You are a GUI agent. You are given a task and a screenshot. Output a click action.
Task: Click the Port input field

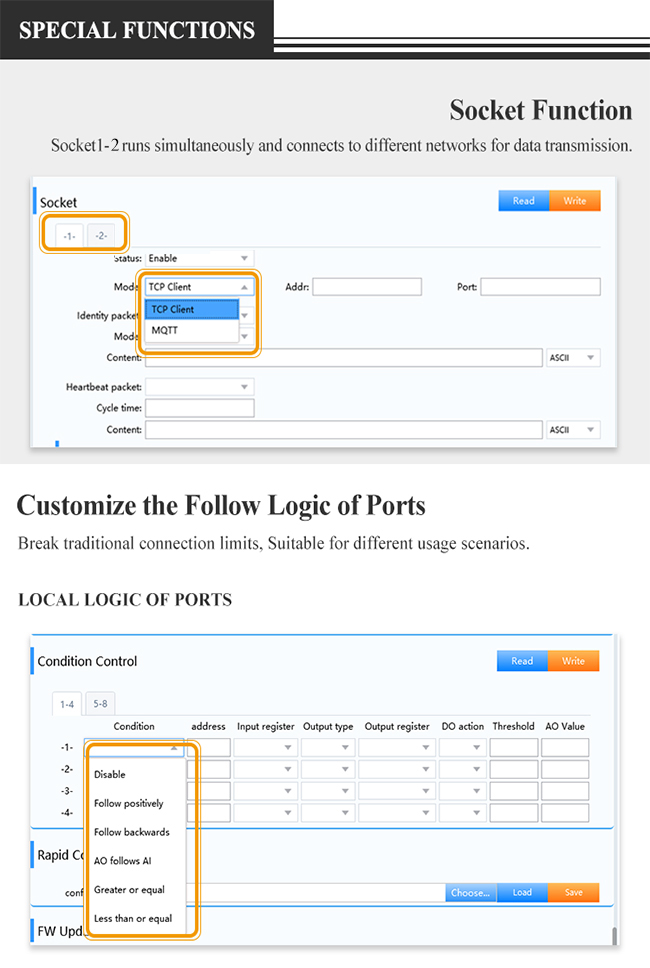pyautogui.click(x=540, y=286)
